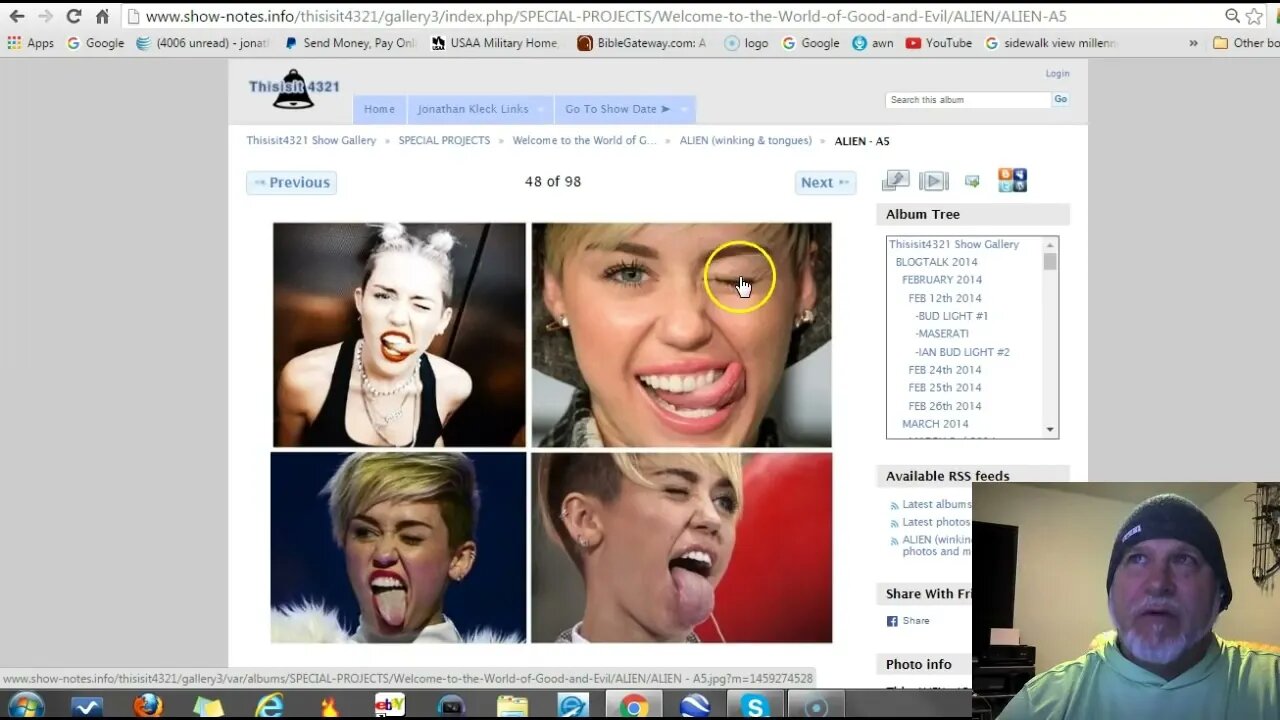Click the Latest photos RSS feed icon

tap(894, 523)
